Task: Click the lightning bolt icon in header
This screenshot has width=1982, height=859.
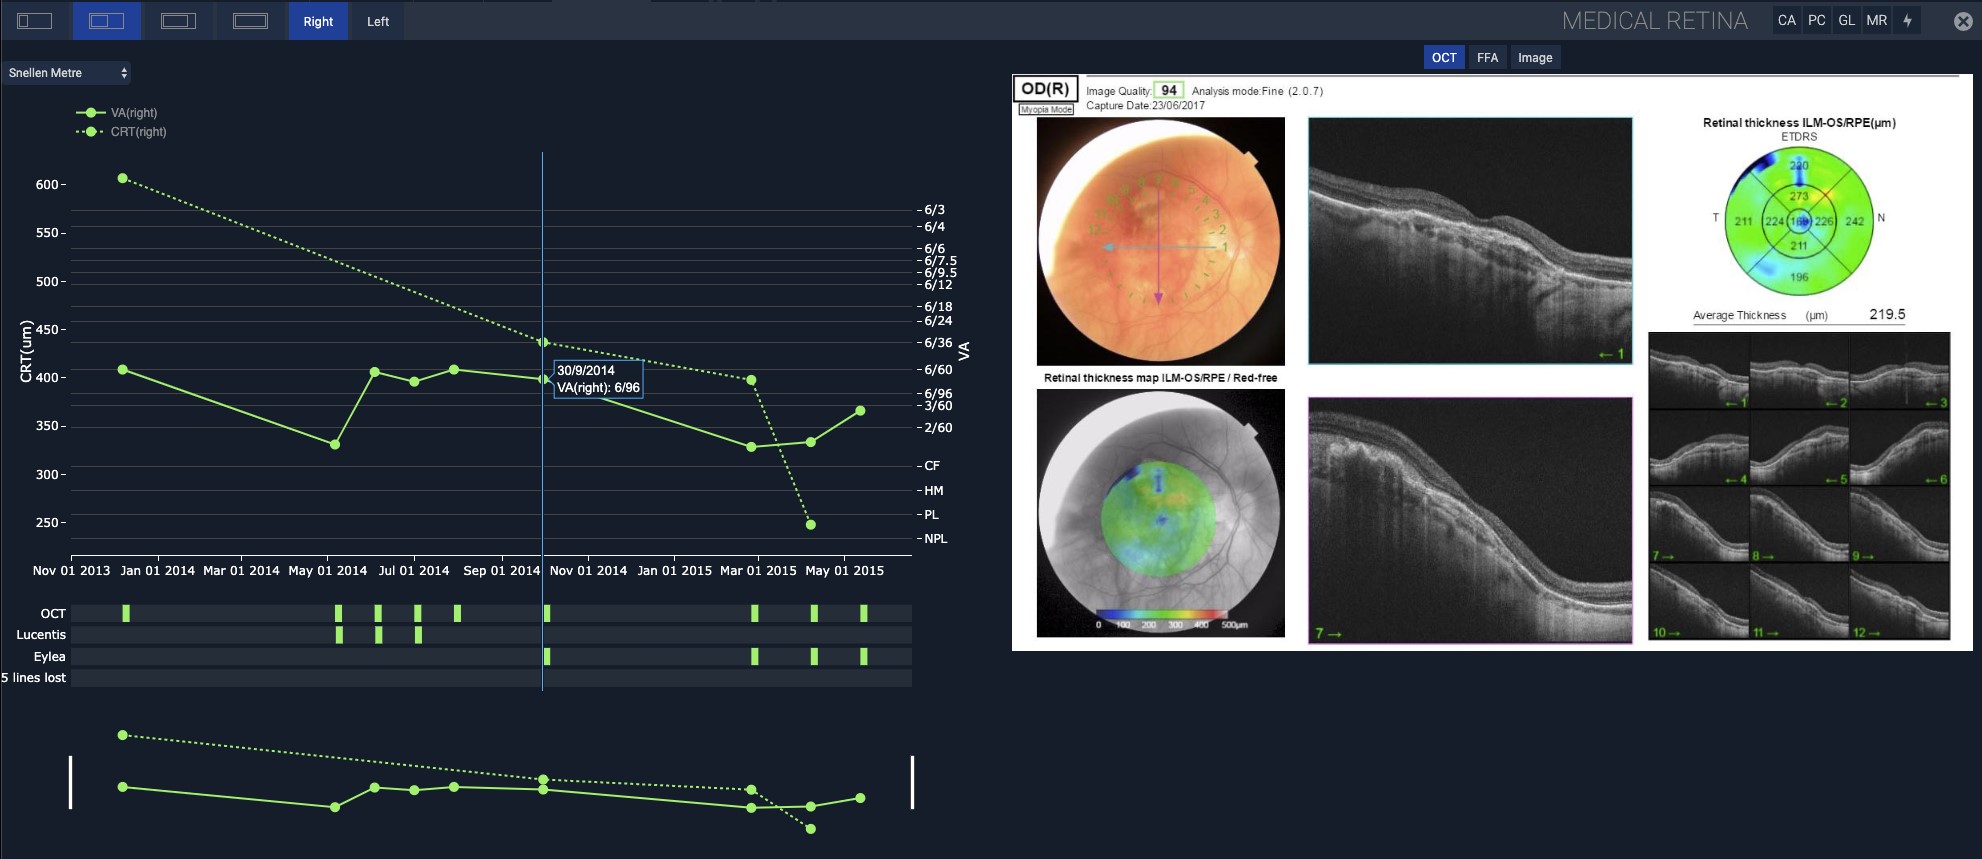Action: [x=1907, y=21]
